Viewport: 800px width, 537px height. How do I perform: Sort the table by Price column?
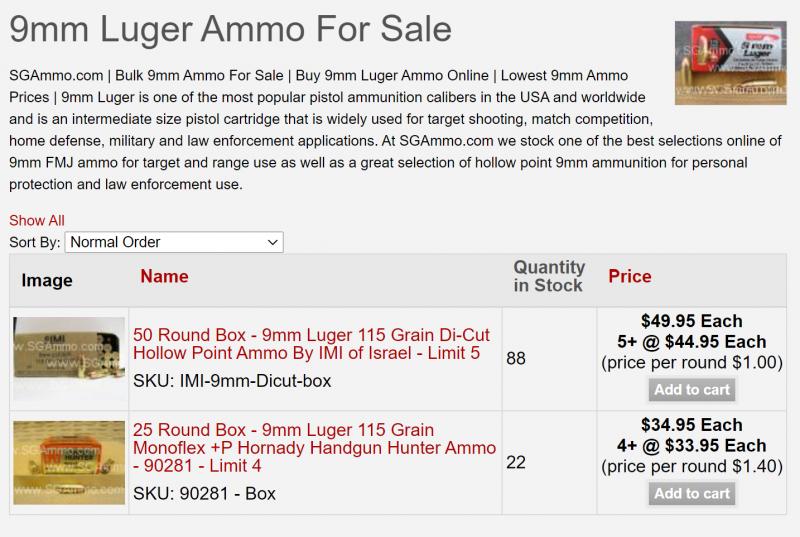(x=630, y=276)
